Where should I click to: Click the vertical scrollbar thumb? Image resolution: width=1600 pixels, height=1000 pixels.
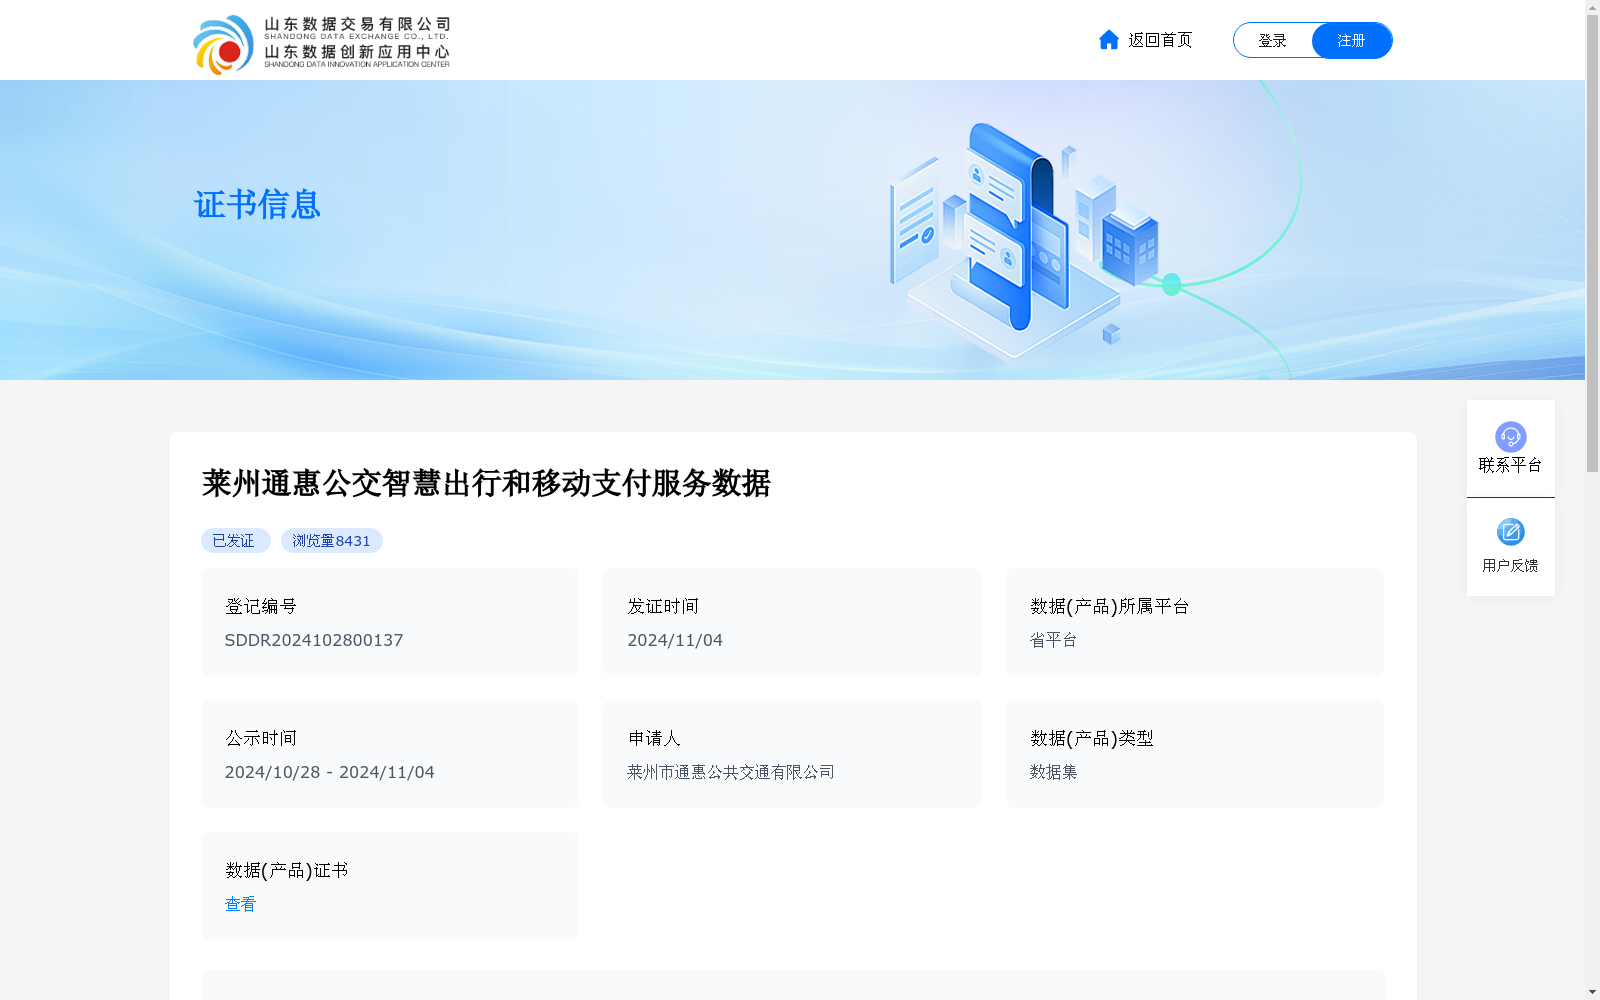(1592, 243)
